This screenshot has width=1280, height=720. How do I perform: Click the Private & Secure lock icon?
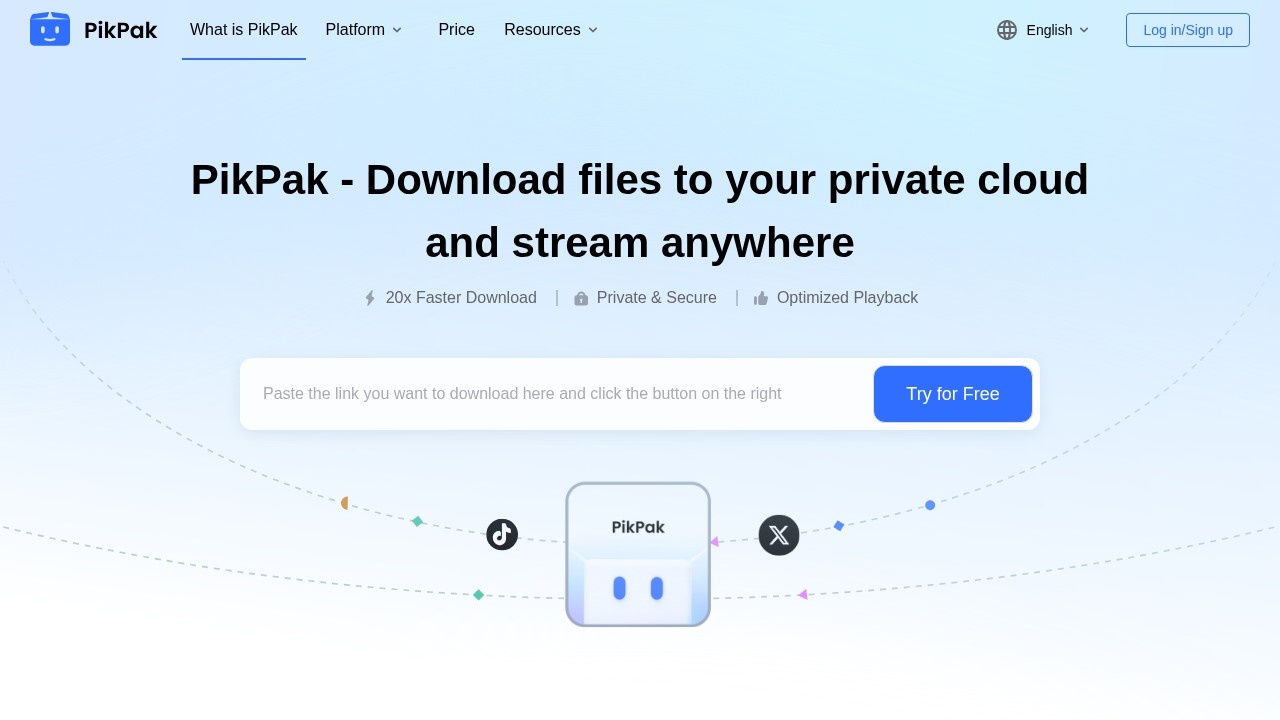[x=581, y=298]
